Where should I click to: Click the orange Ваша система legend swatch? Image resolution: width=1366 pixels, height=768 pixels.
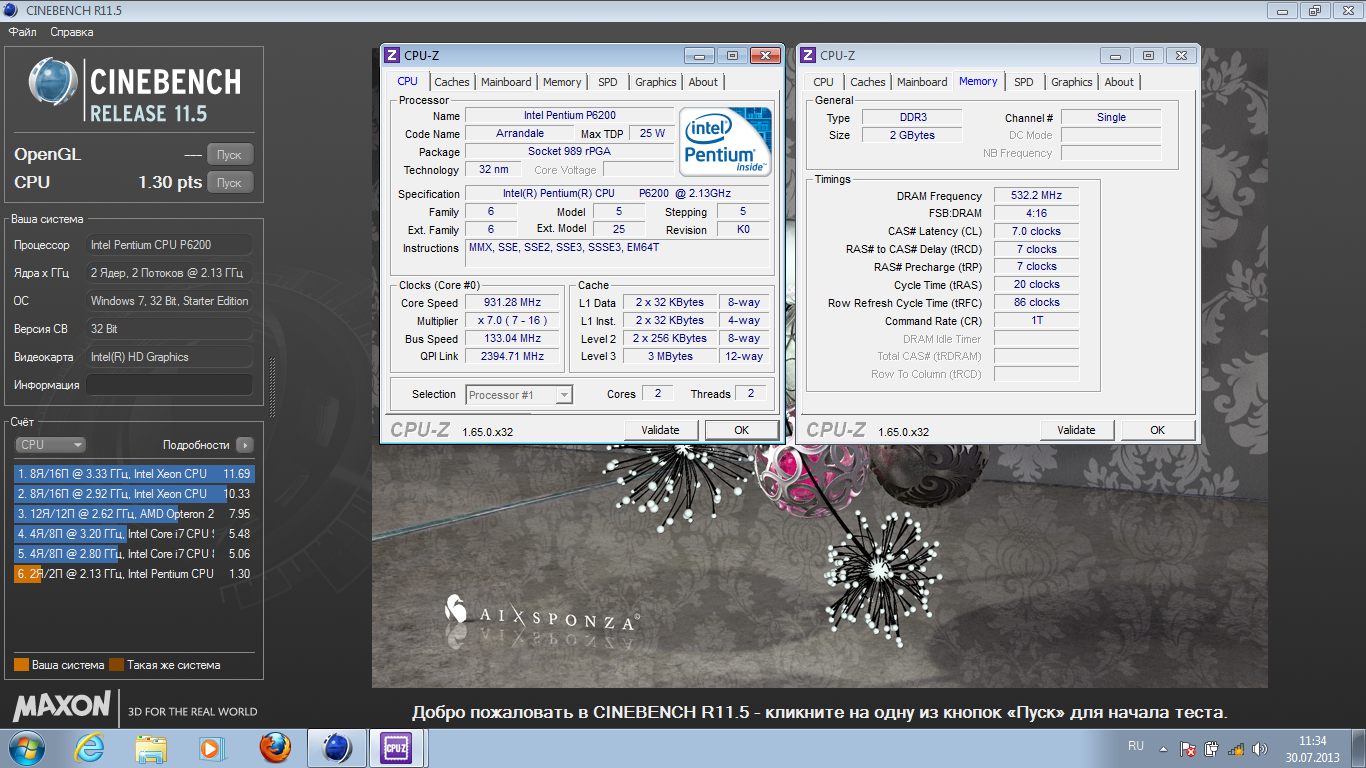coord(22,665)
